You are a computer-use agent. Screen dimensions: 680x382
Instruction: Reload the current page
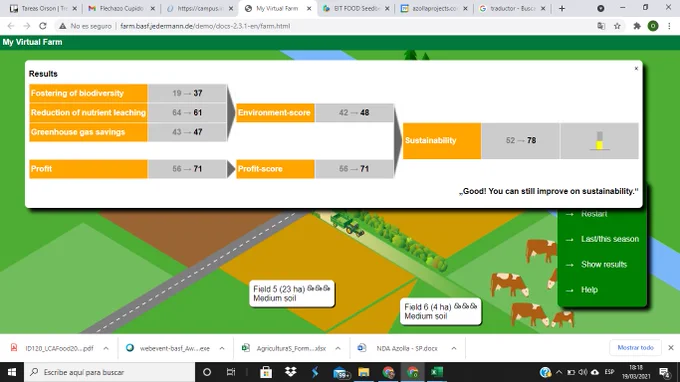[x=42, y=26]
